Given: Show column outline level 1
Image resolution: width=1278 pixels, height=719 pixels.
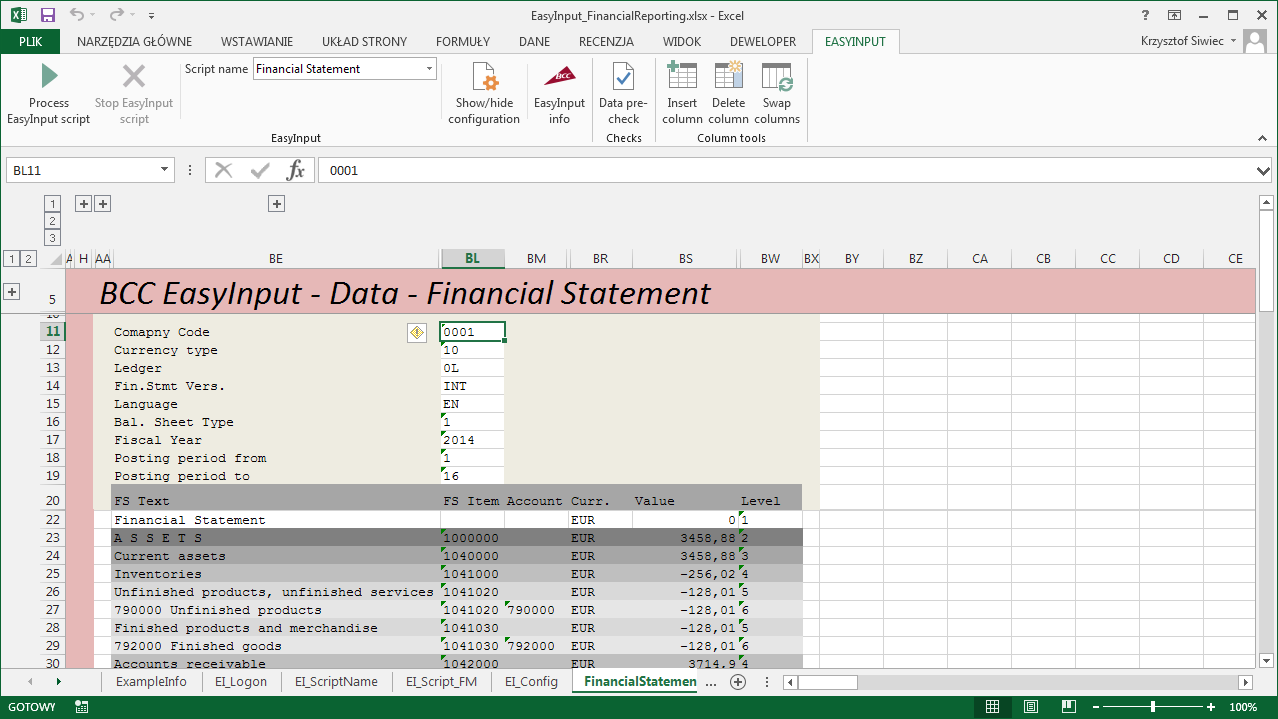Looking at the screenshot, I should pos(54,204).
